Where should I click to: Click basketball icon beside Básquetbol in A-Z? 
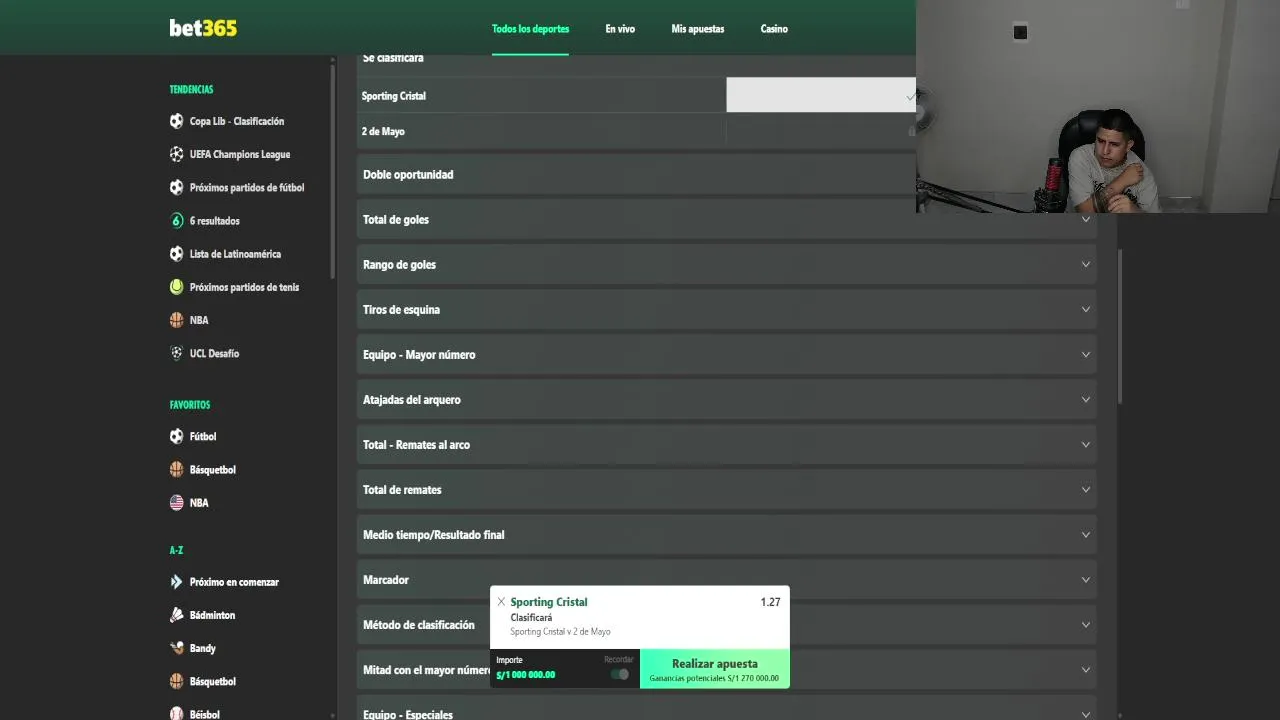[177, 681]
